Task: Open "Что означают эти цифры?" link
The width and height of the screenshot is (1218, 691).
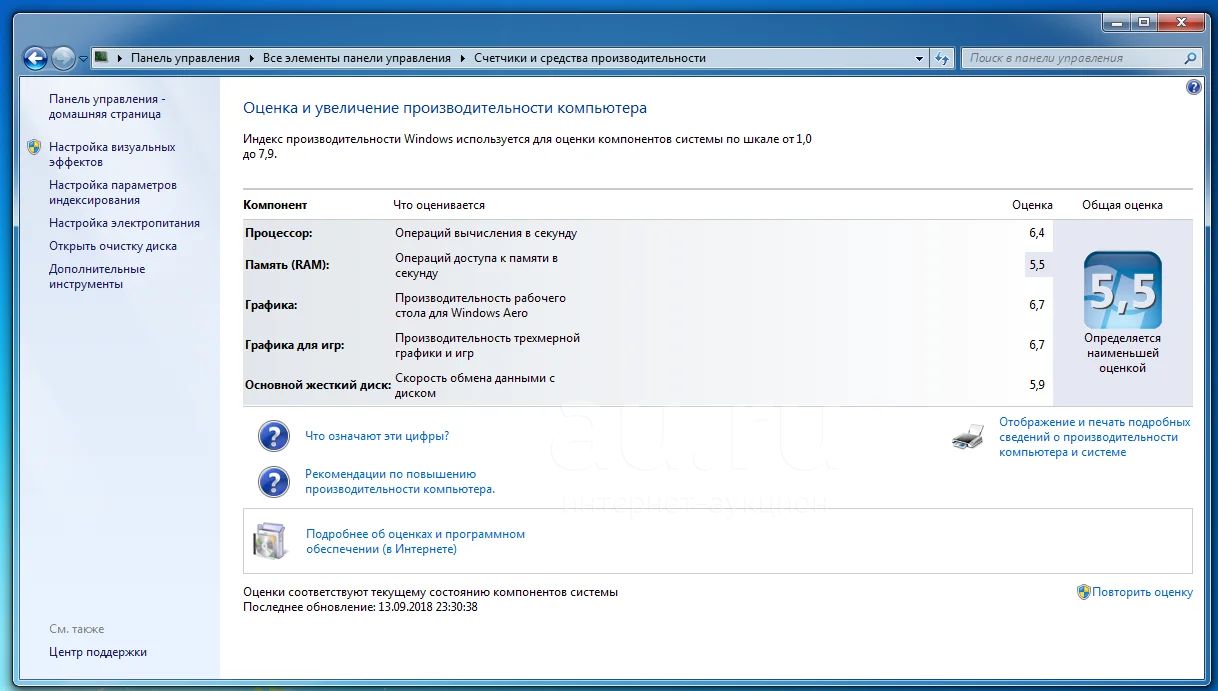Action: point(377,436)
